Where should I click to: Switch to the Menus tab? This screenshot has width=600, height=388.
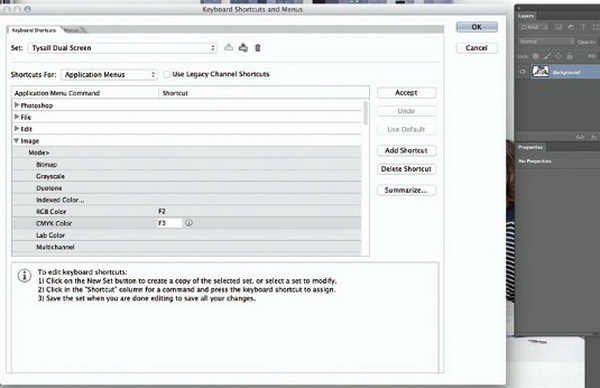pyautogui.click(x=73, y=30)
